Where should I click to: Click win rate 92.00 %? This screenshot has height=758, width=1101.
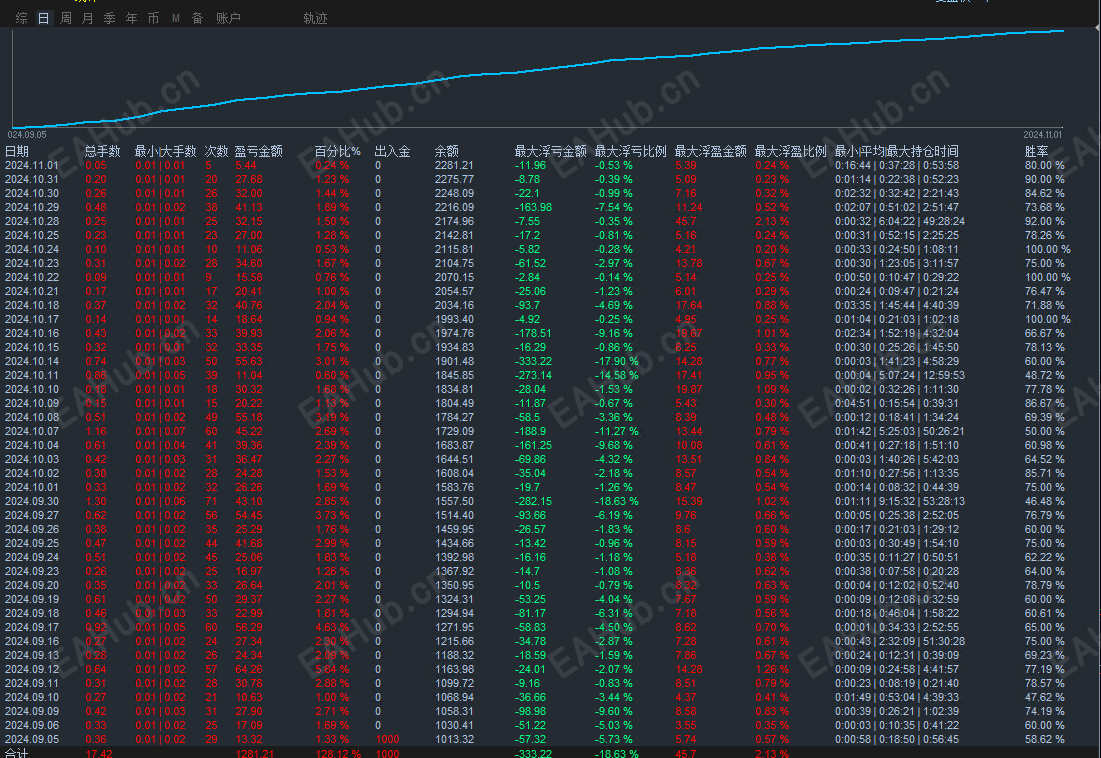[x=1045, y=222]
